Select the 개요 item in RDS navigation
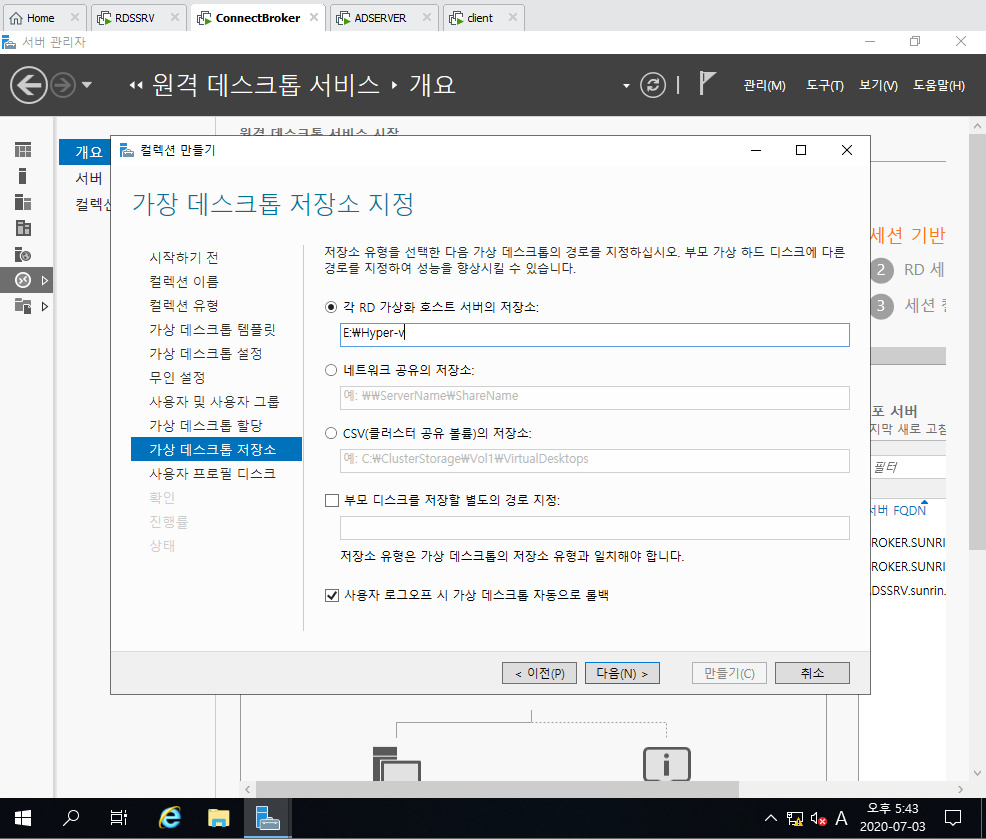The width and height of the screenshot is (986, 839). [85, 152]
